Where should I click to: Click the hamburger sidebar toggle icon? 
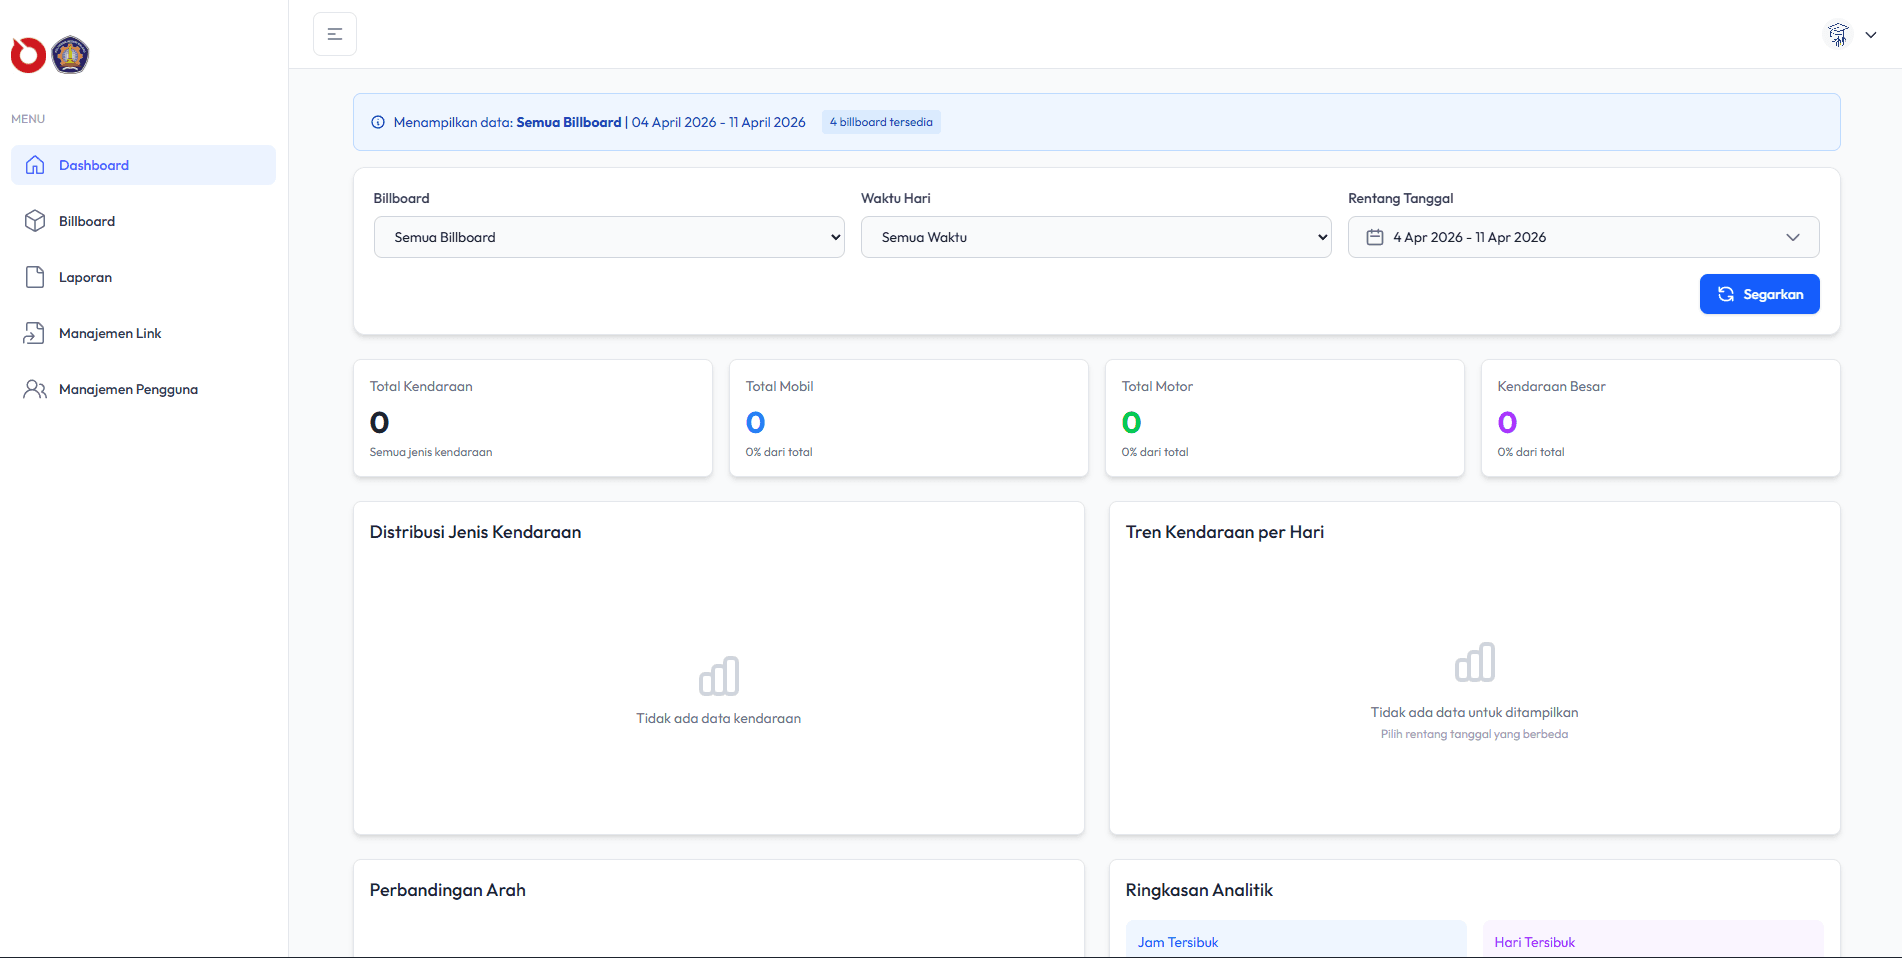[335, 34]
